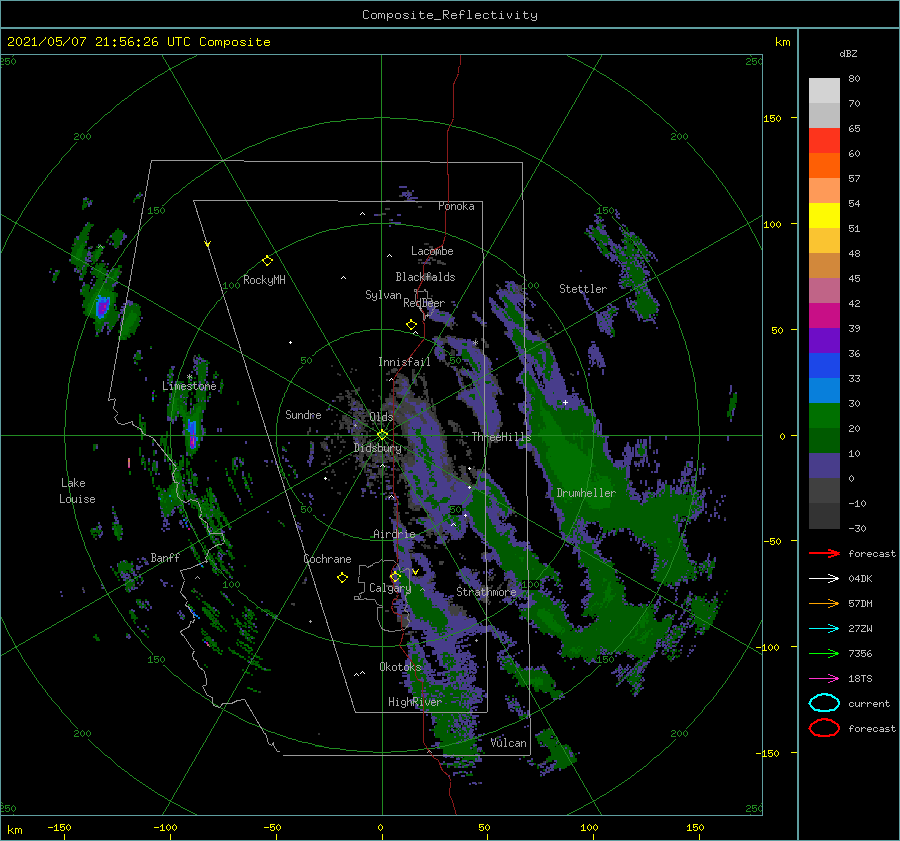
Task: Click yellow diamond marker near RockyMH
Action: [267, 261]
